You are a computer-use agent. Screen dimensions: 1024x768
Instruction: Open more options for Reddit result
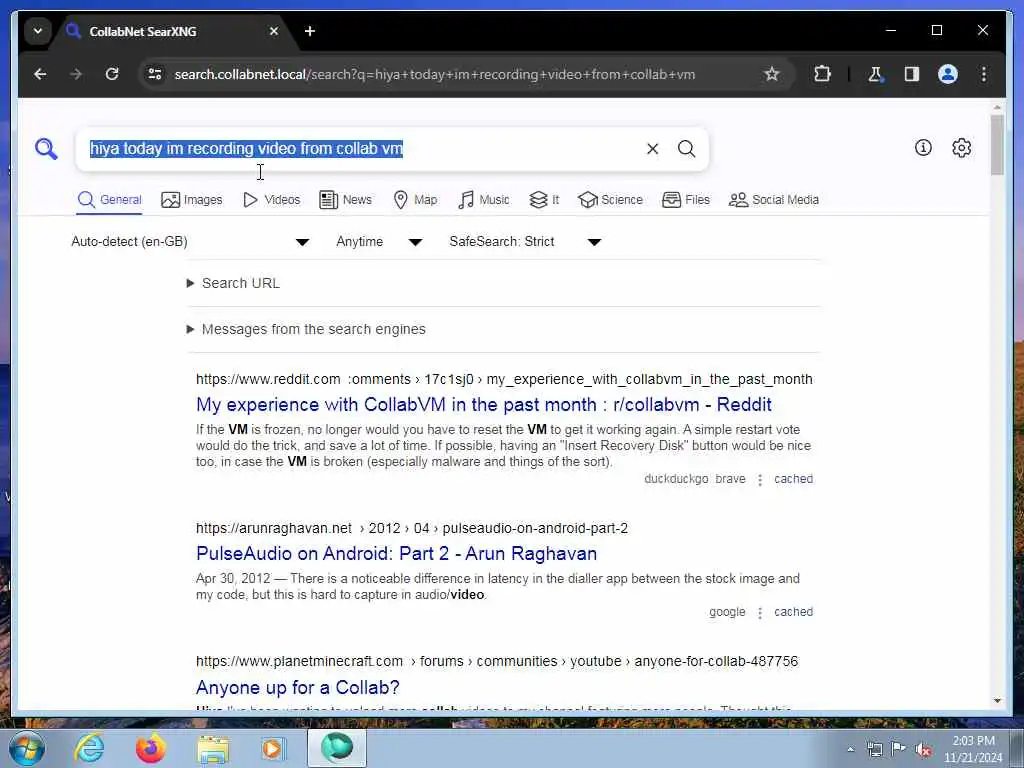click(760, 480)
